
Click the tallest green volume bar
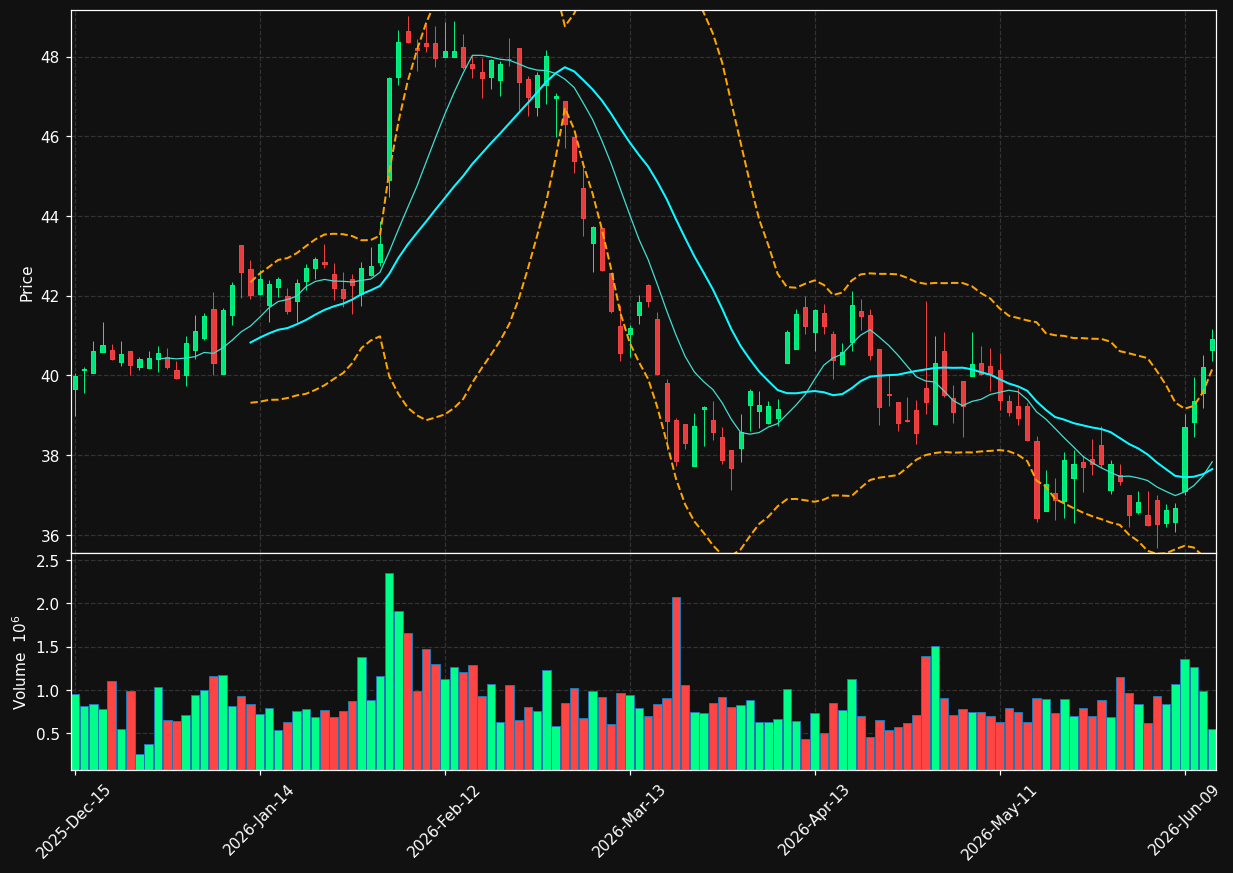point(389,671)
